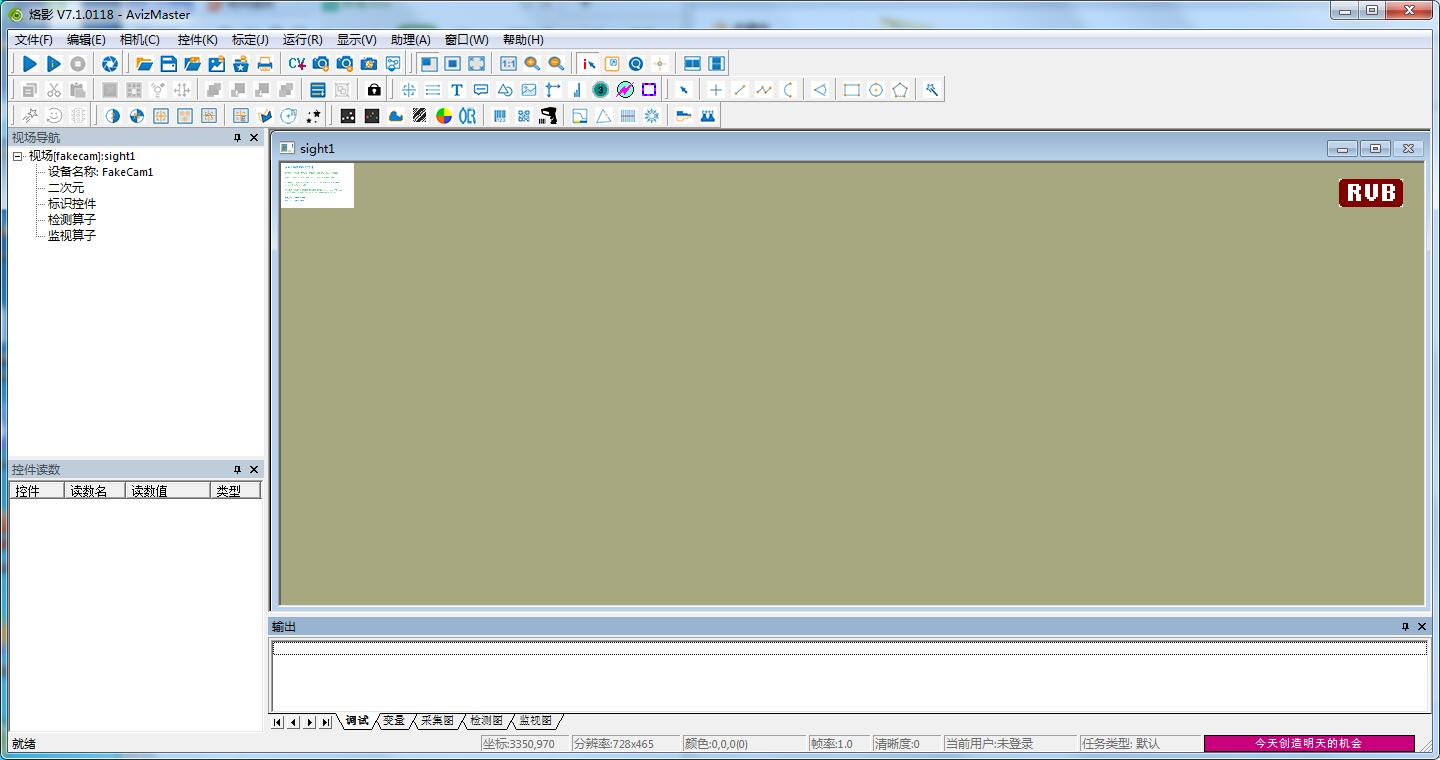Screen dimensions: 1440x760
Task: Click the 读数名 column header
Action: 95,491
